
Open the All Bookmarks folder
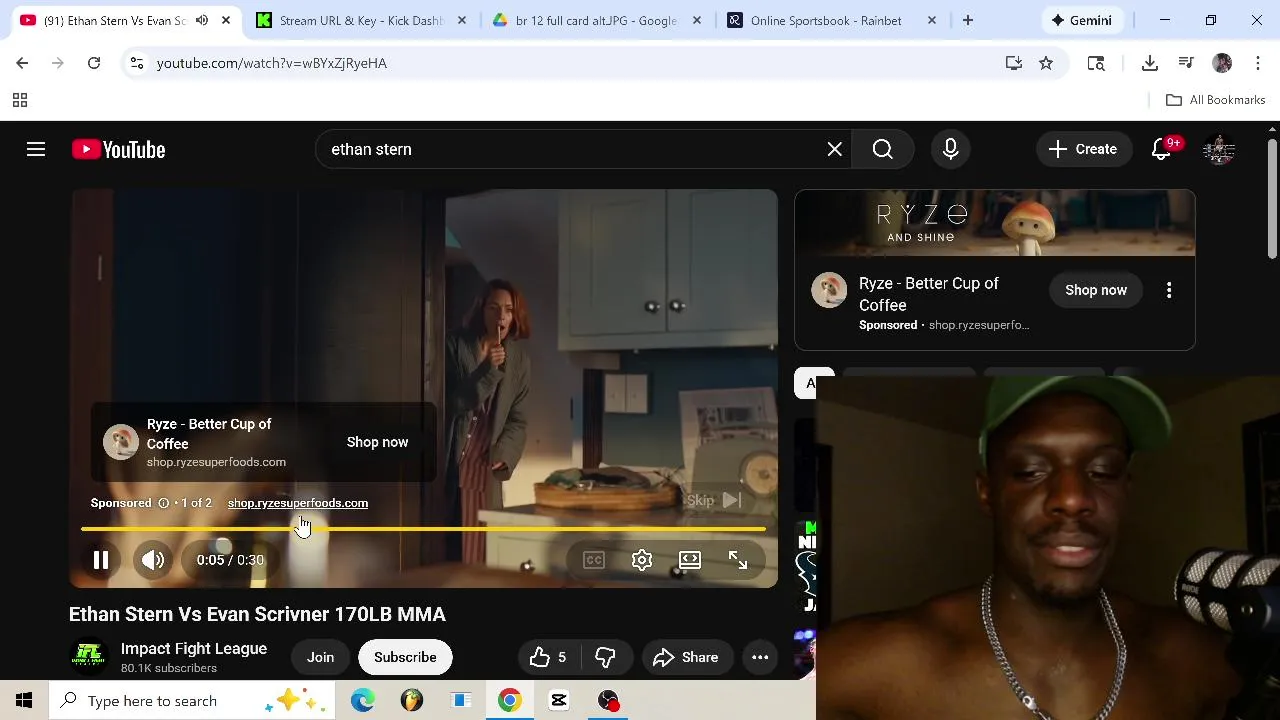(1216, 100)
